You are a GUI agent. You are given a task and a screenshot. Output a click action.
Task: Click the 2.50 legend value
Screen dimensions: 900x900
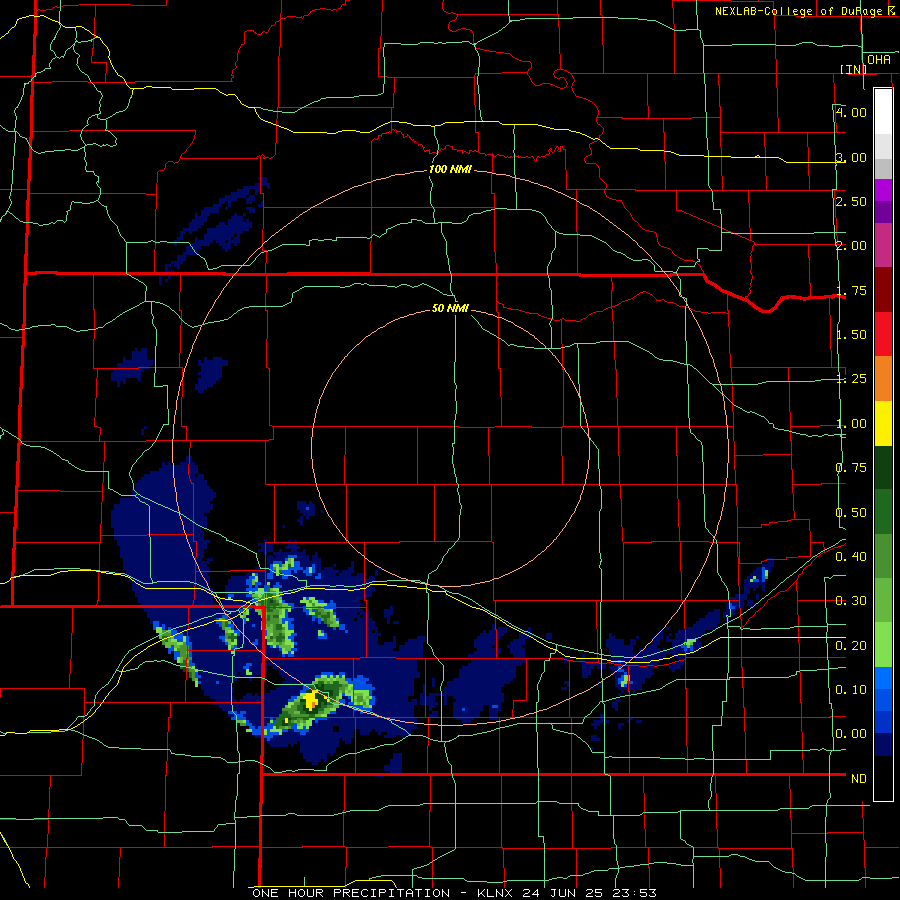851,201
